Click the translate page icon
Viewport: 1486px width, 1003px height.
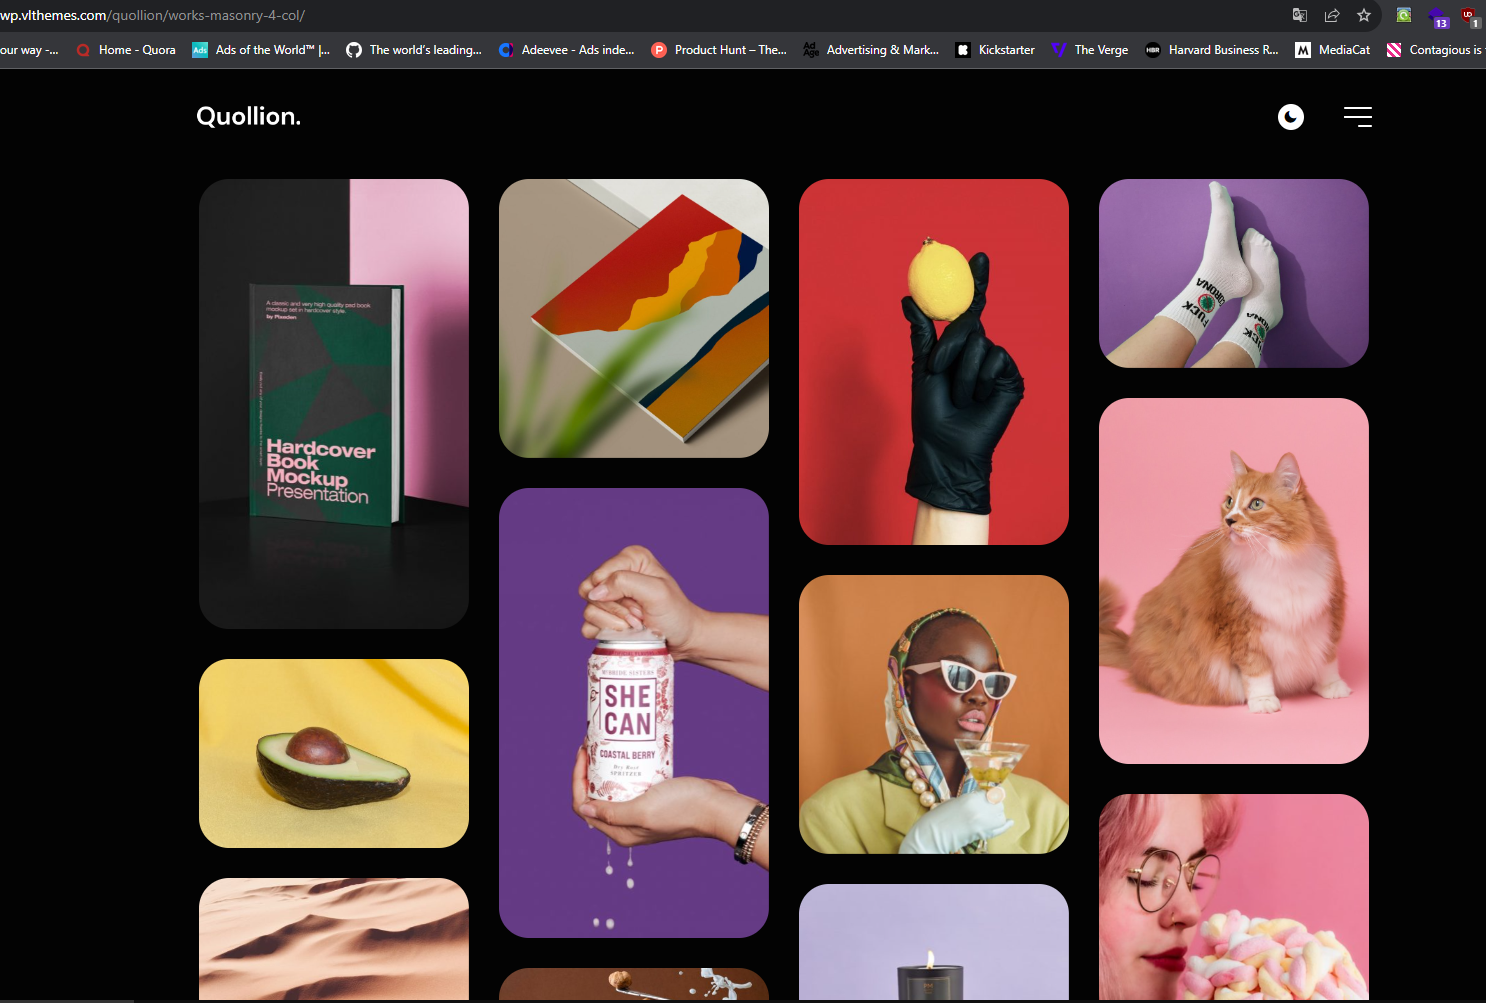coord(1300,15)
